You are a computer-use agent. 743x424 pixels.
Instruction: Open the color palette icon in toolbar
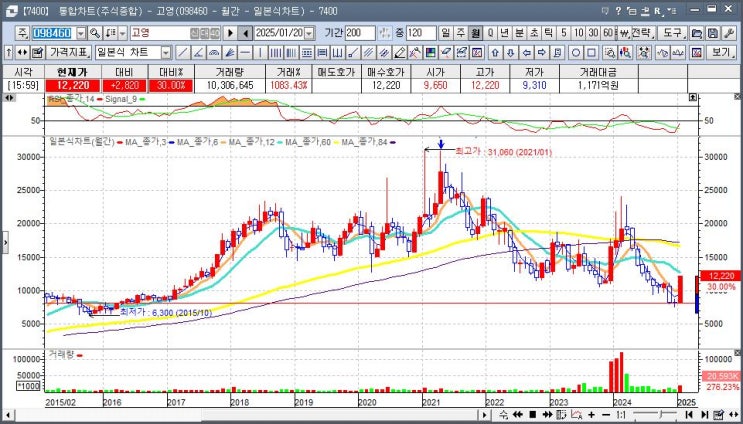click(430, 53)
